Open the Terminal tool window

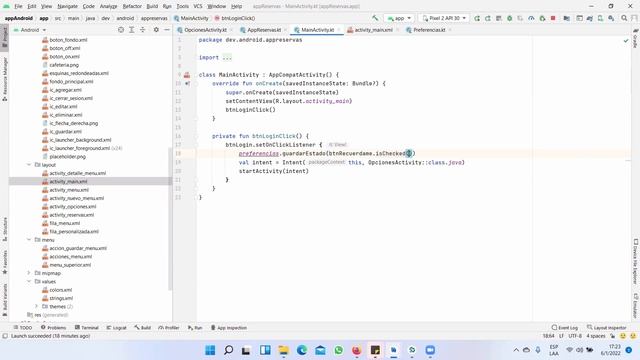[x=87, y=328]
